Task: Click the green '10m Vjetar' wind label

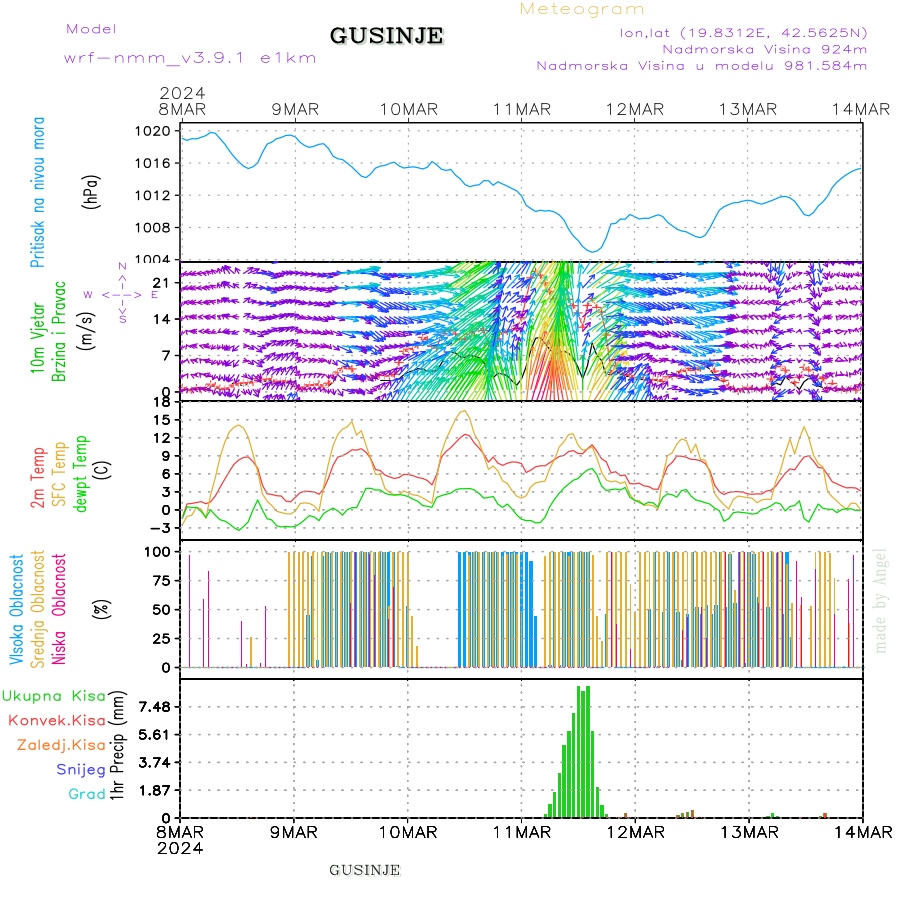Action: (38, 338)
